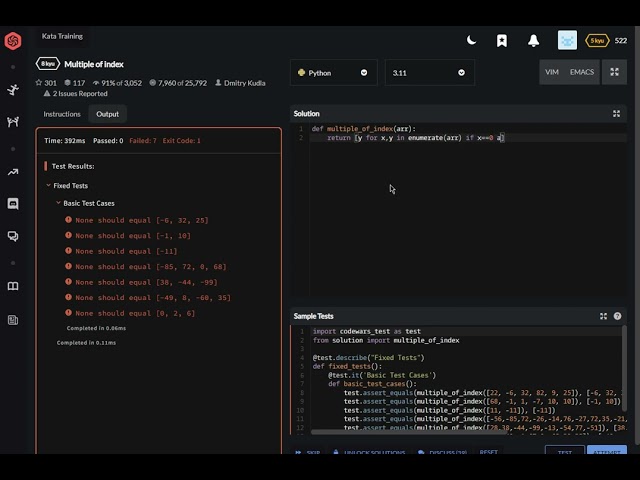Click the 'Passed: 0' status text
This screenshot has width=640, height=480.
tap(108, 140)
